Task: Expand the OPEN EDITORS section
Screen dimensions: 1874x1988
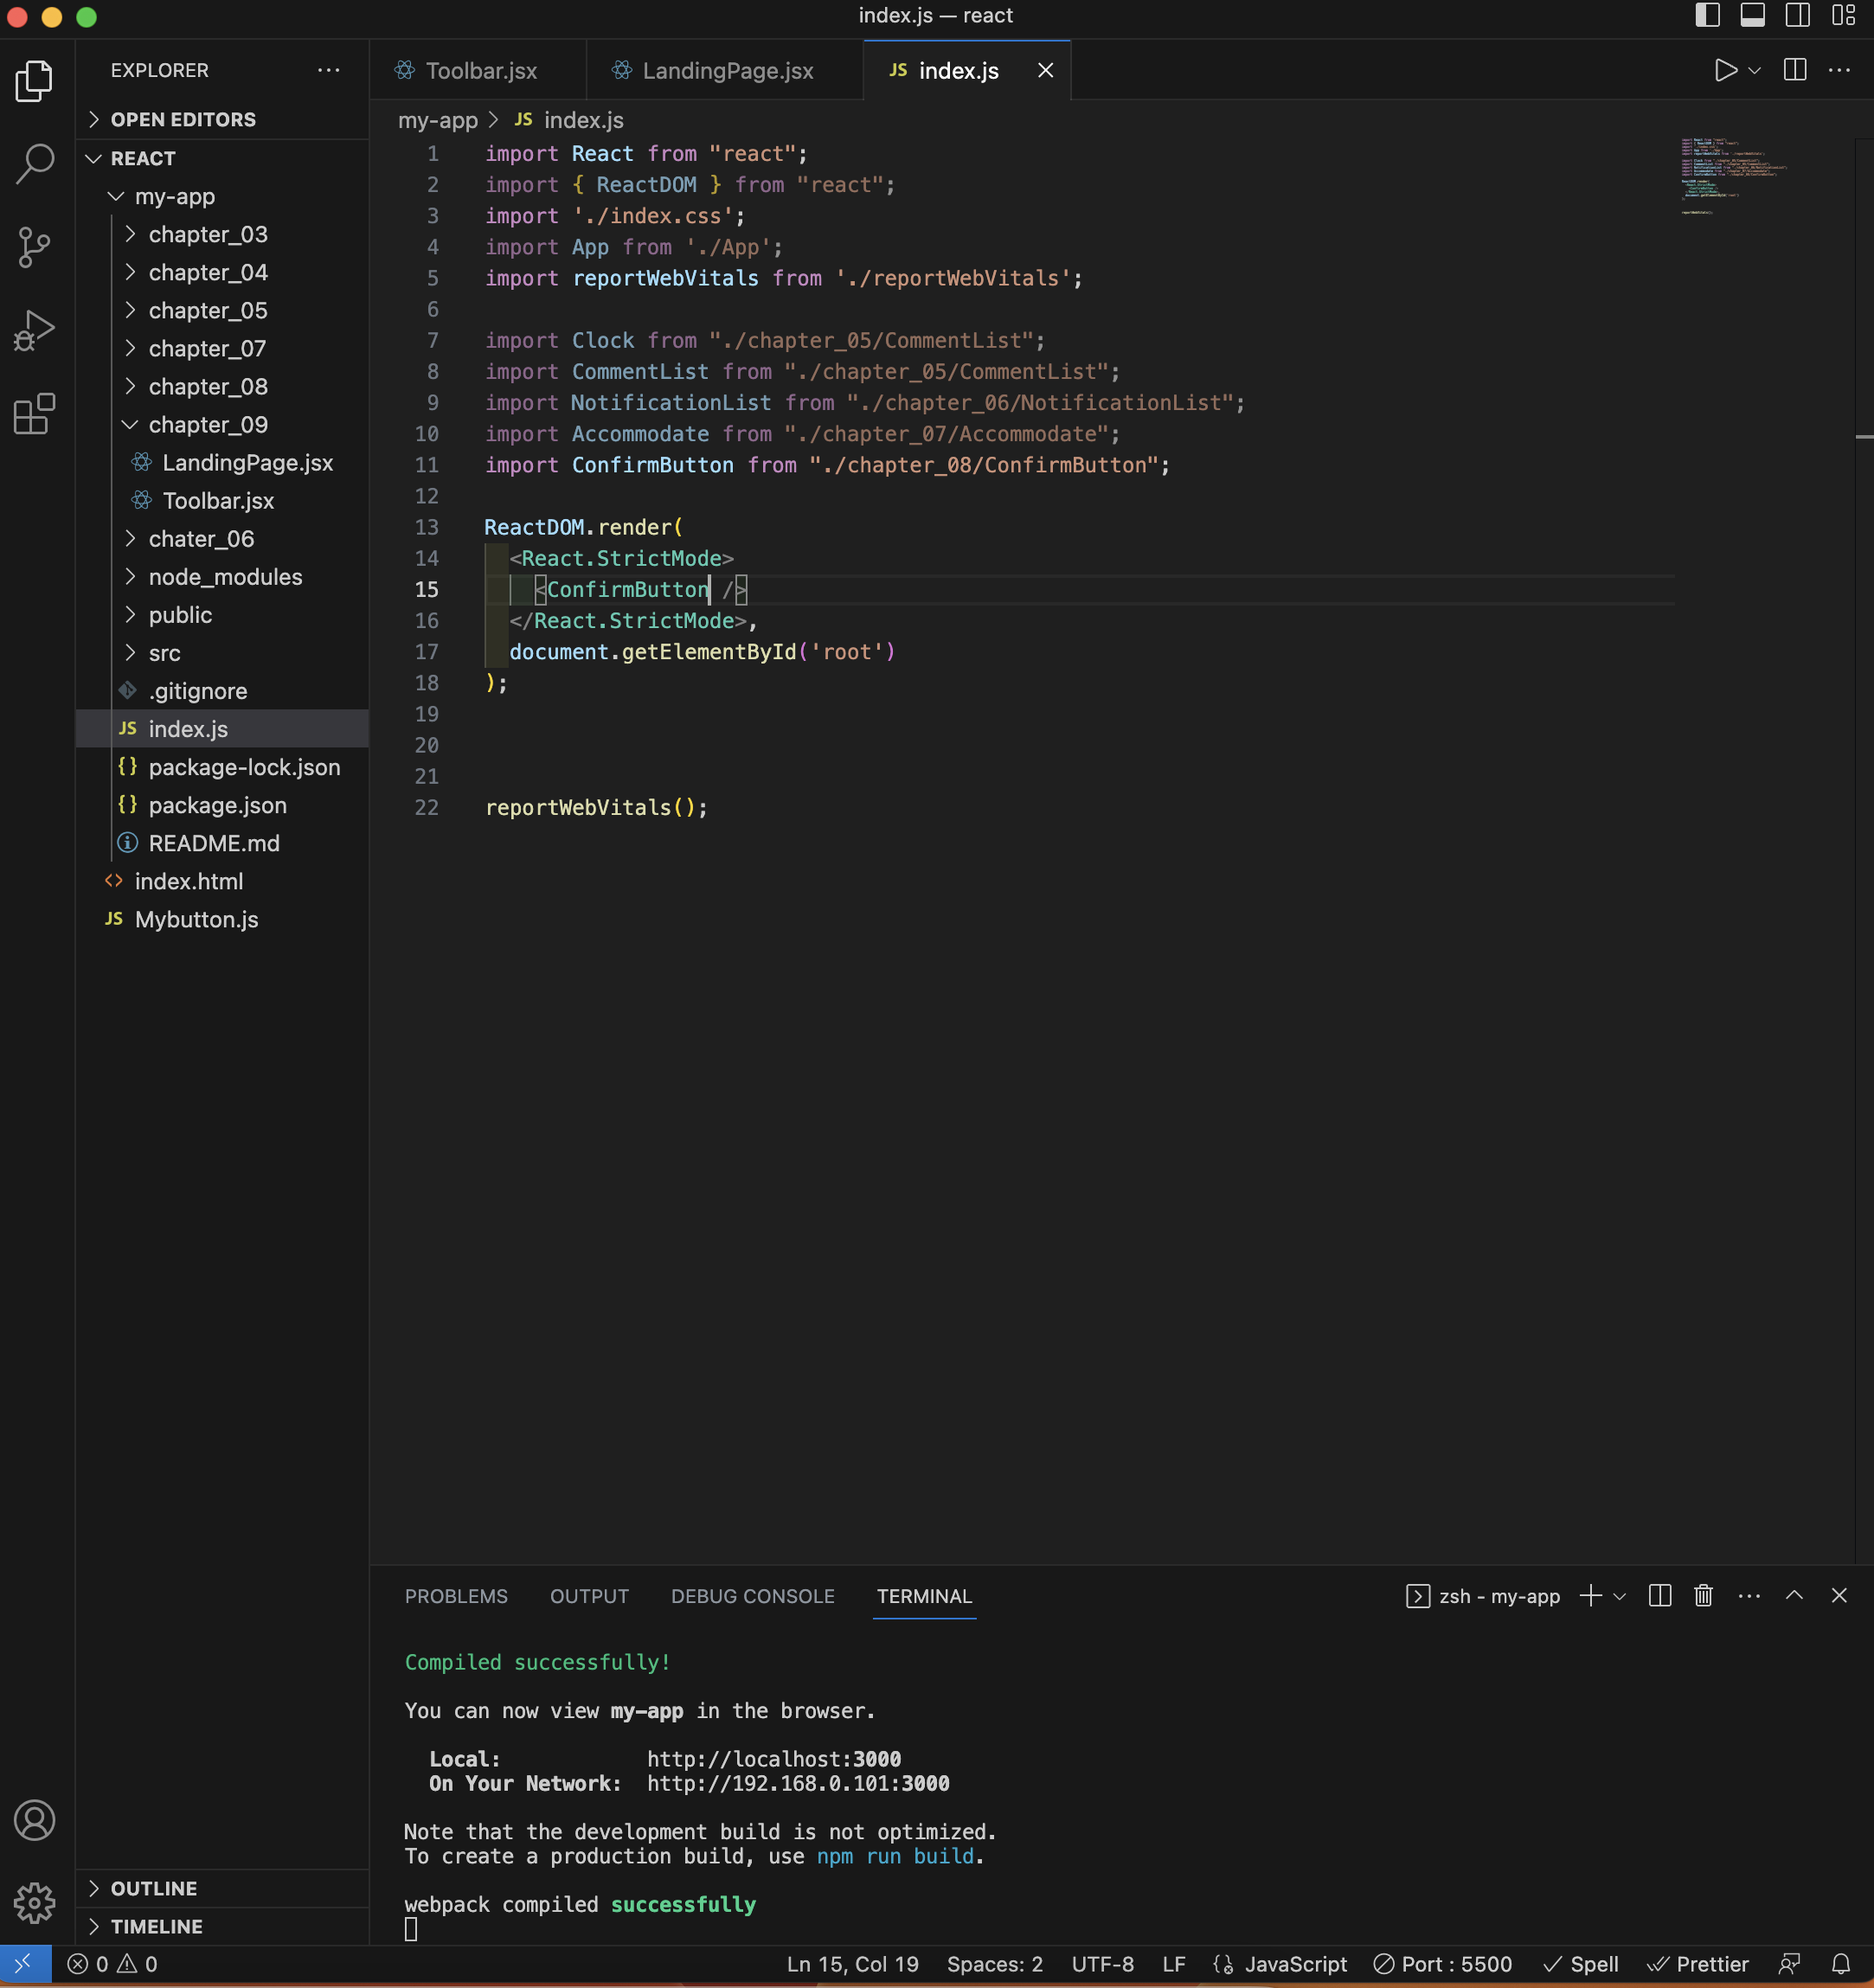Action: click(x=222, y=119)
